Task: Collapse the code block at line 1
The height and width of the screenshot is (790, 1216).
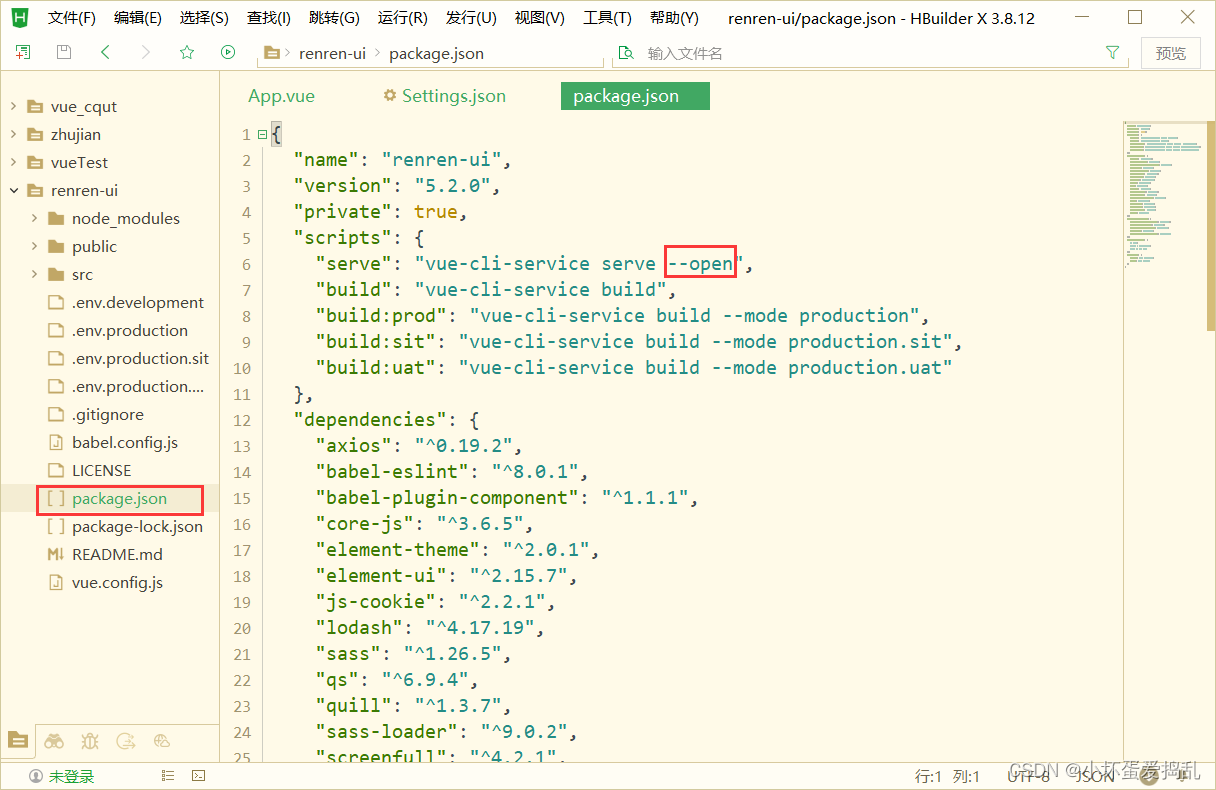Action: (x=261, y=133)
